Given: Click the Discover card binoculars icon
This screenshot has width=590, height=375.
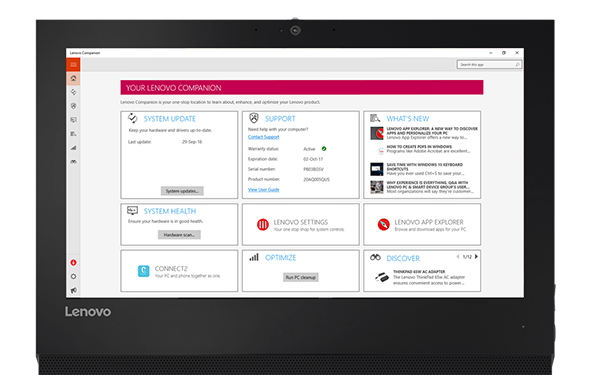Looking at the screenshot, I should pyautogui.click(x=375, y=258).
